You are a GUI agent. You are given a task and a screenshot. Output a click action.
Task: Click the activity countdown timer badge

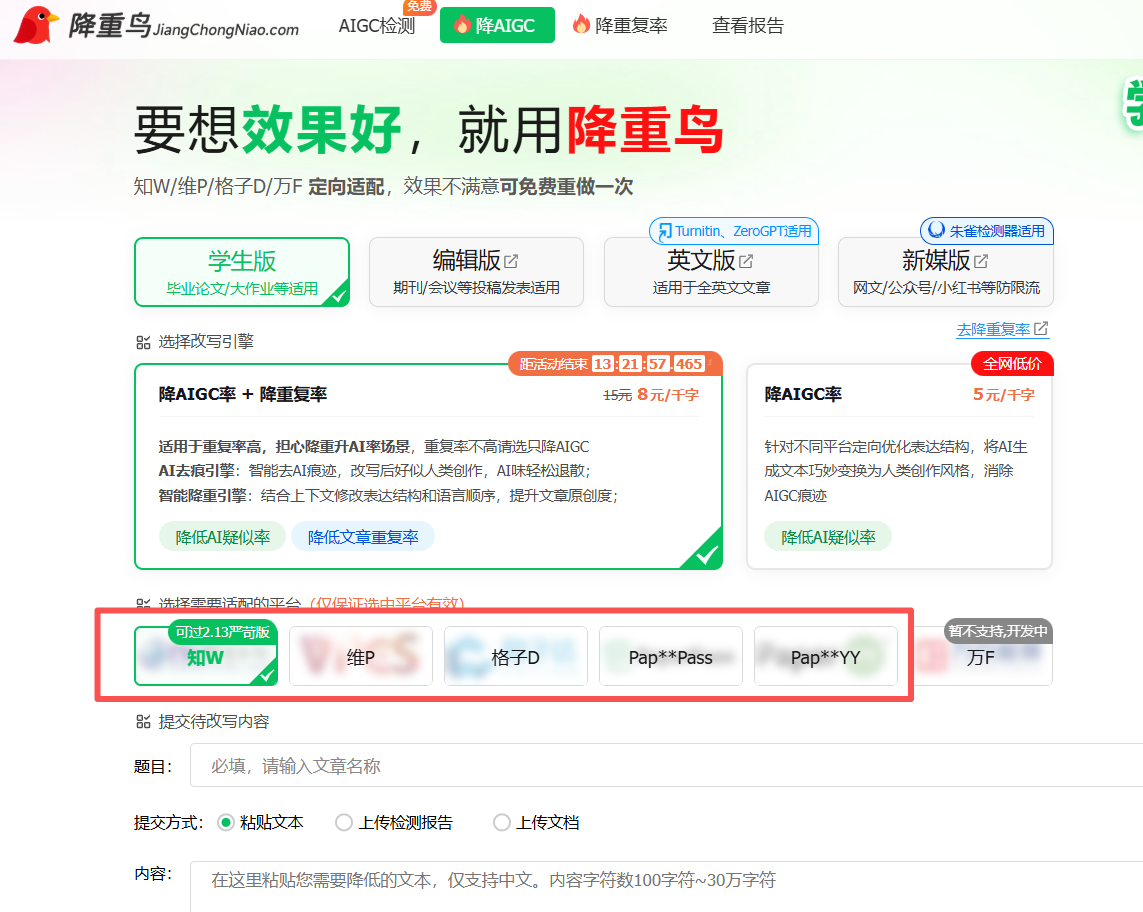(615, 363)
